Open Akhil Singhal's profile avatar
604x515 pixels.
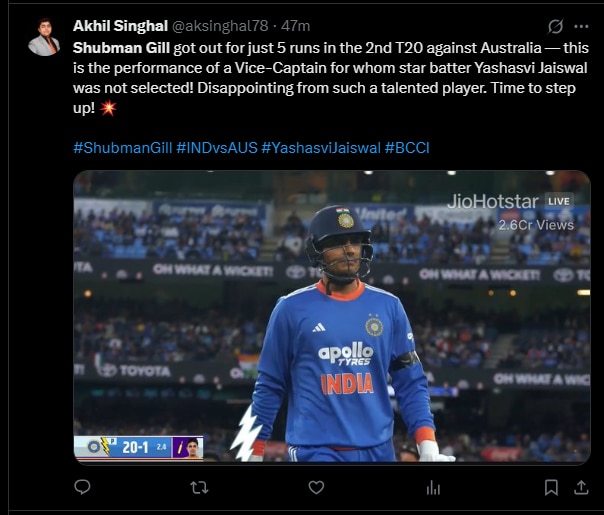click(x=44, y=37)
